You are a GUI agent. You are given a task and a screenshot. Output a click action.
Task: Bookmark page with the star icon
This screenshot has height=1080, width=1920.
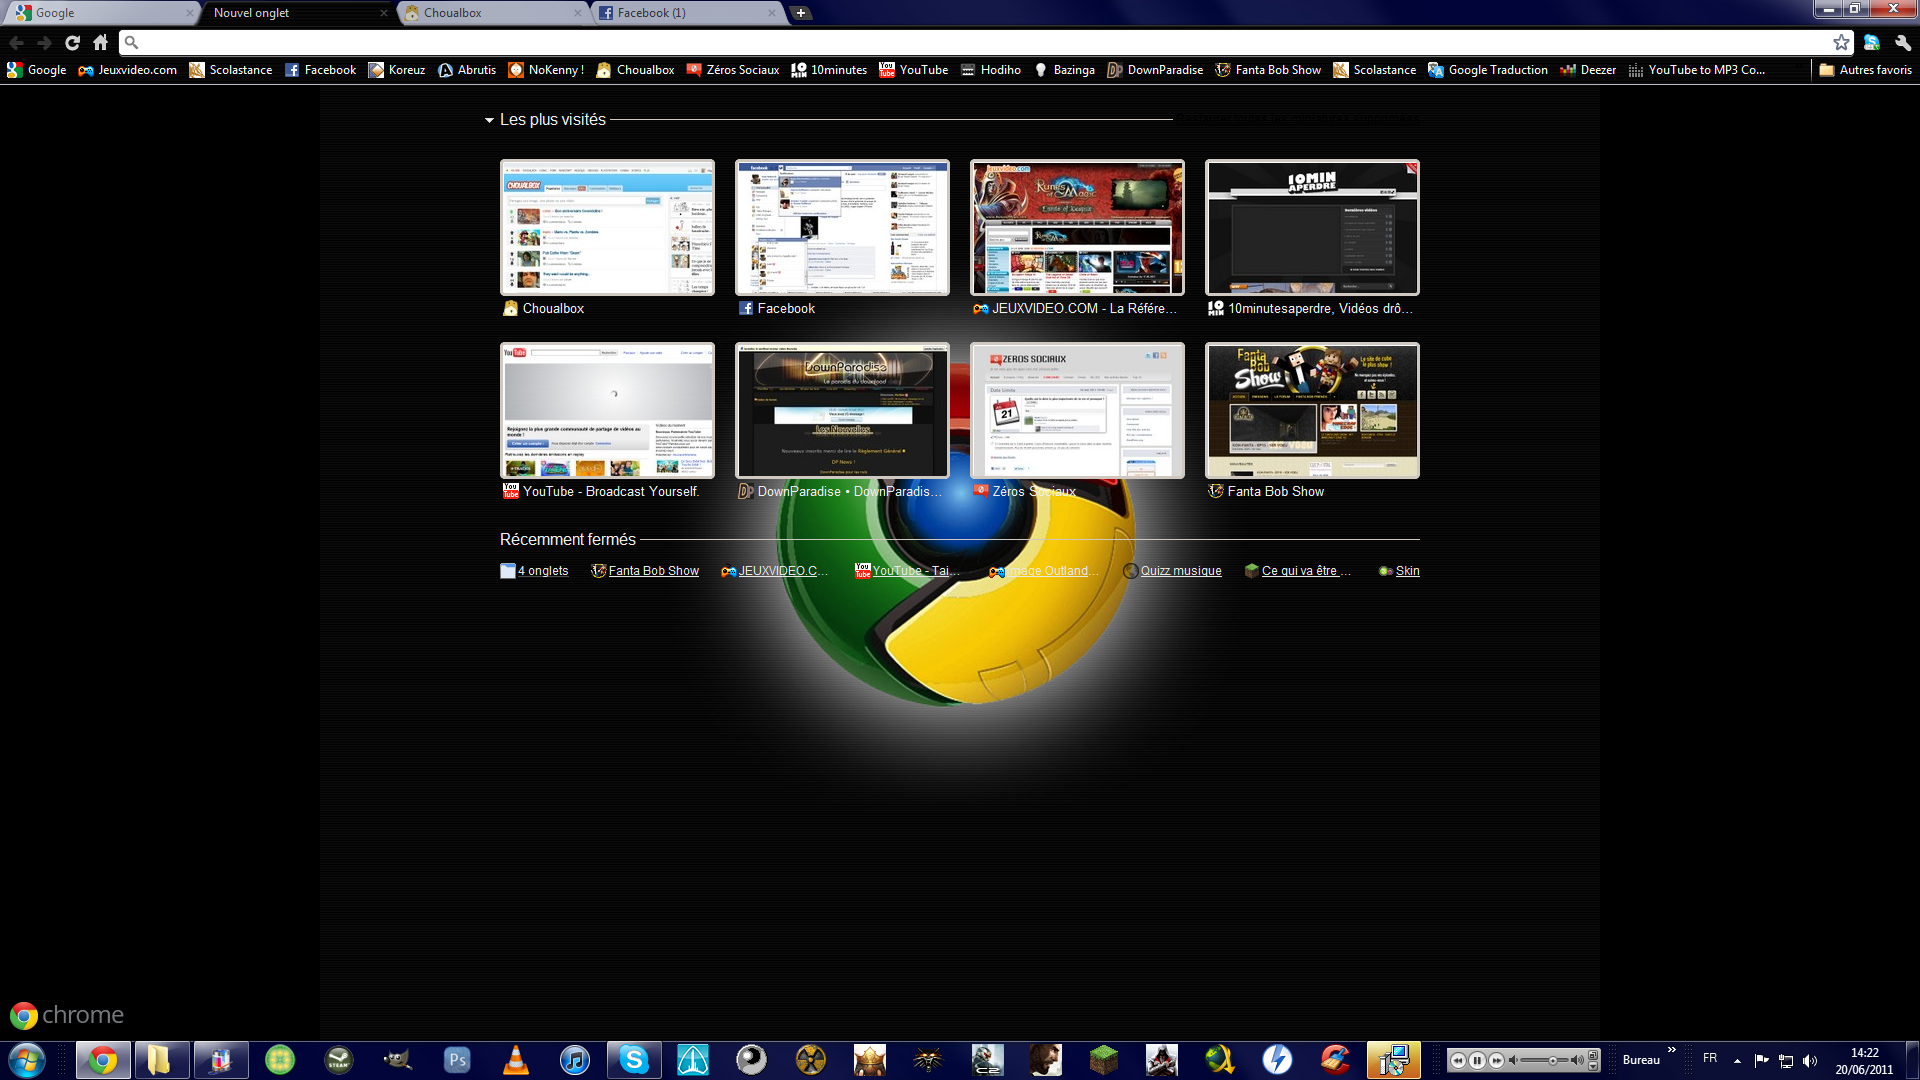(1841, 42)
